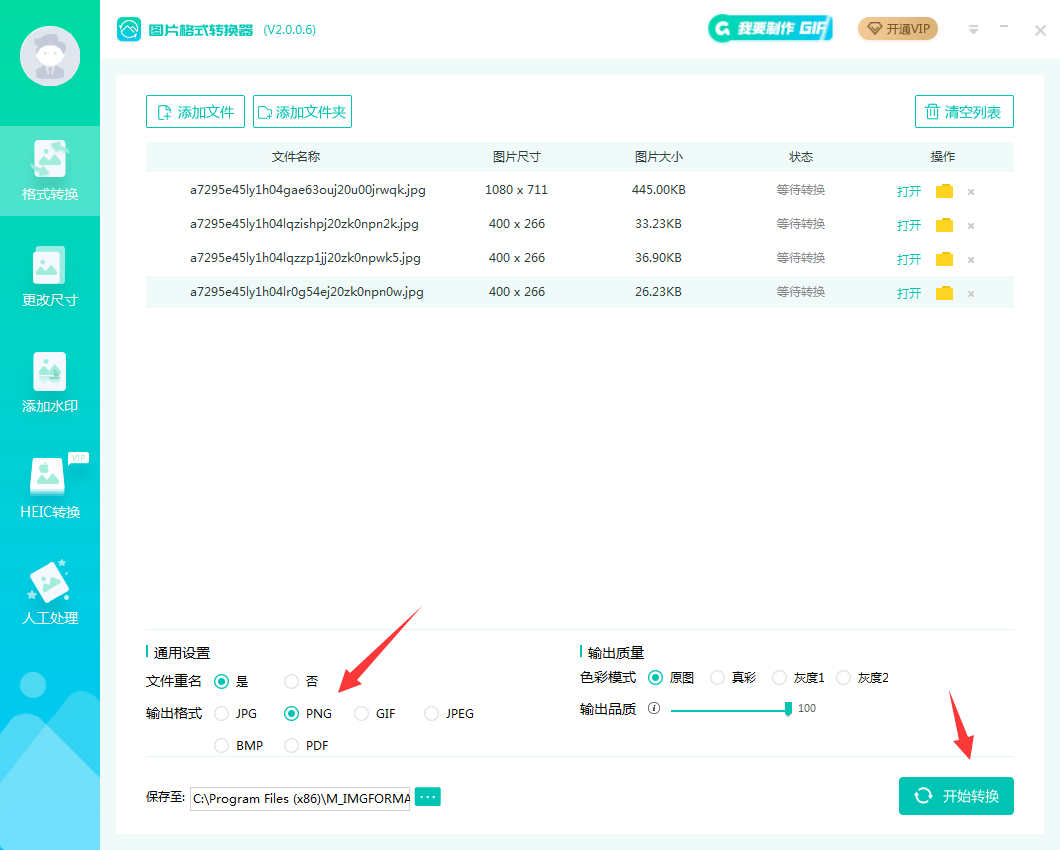Open folder for a7295e45ly1h04gae63ouj20u00jrwqk.jpg
This screenshot has width=1060, height=850.
click(944, 191)
